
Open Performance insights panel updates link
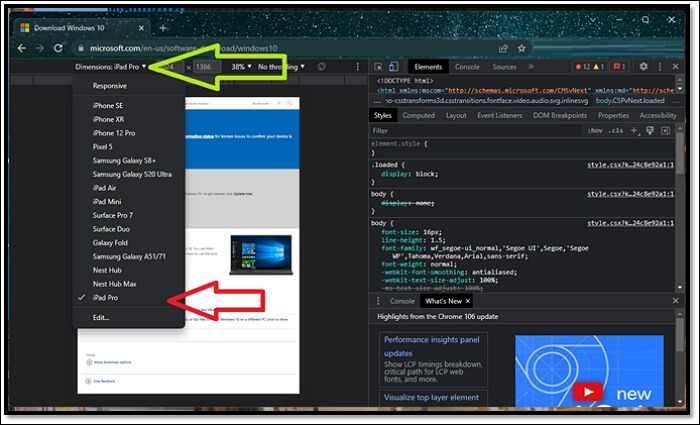pos(432,346)
